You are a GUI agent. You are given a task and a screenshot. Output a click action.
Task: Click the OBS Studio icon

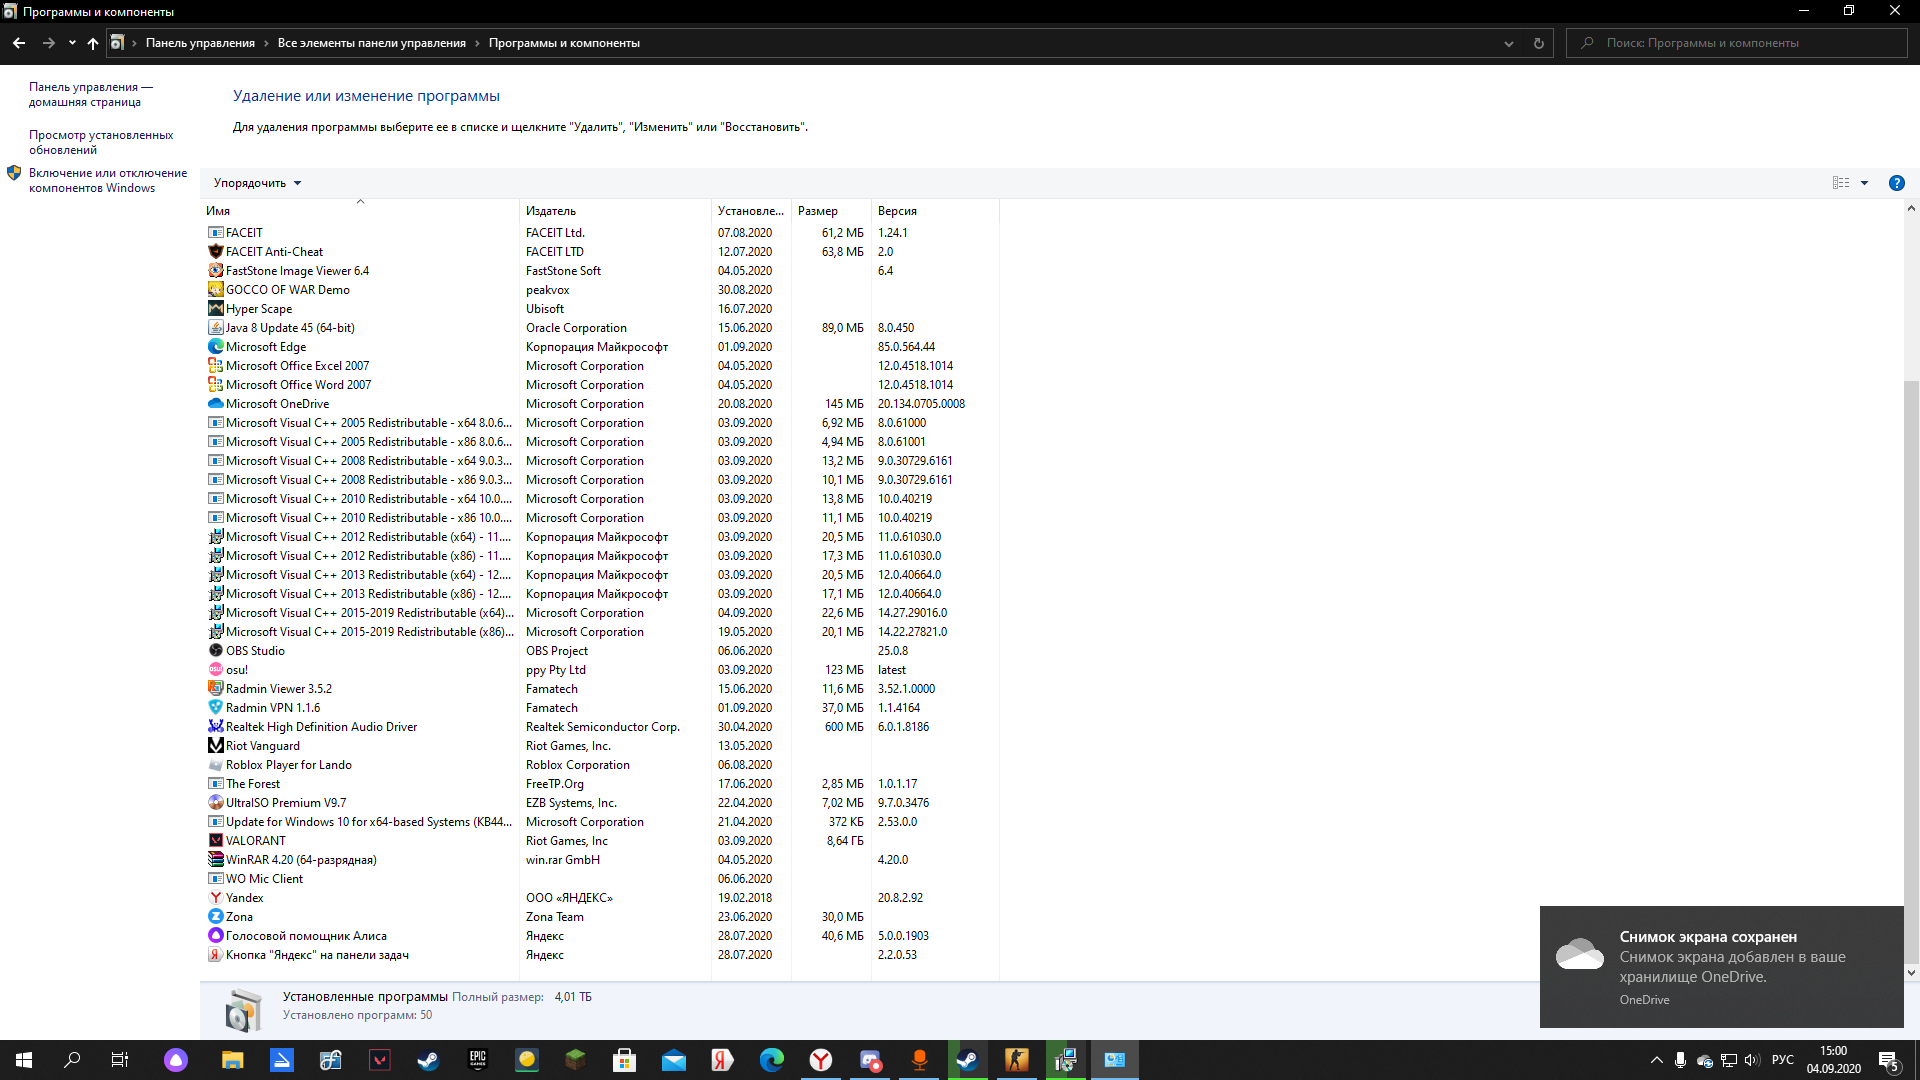tap(215, 651)
